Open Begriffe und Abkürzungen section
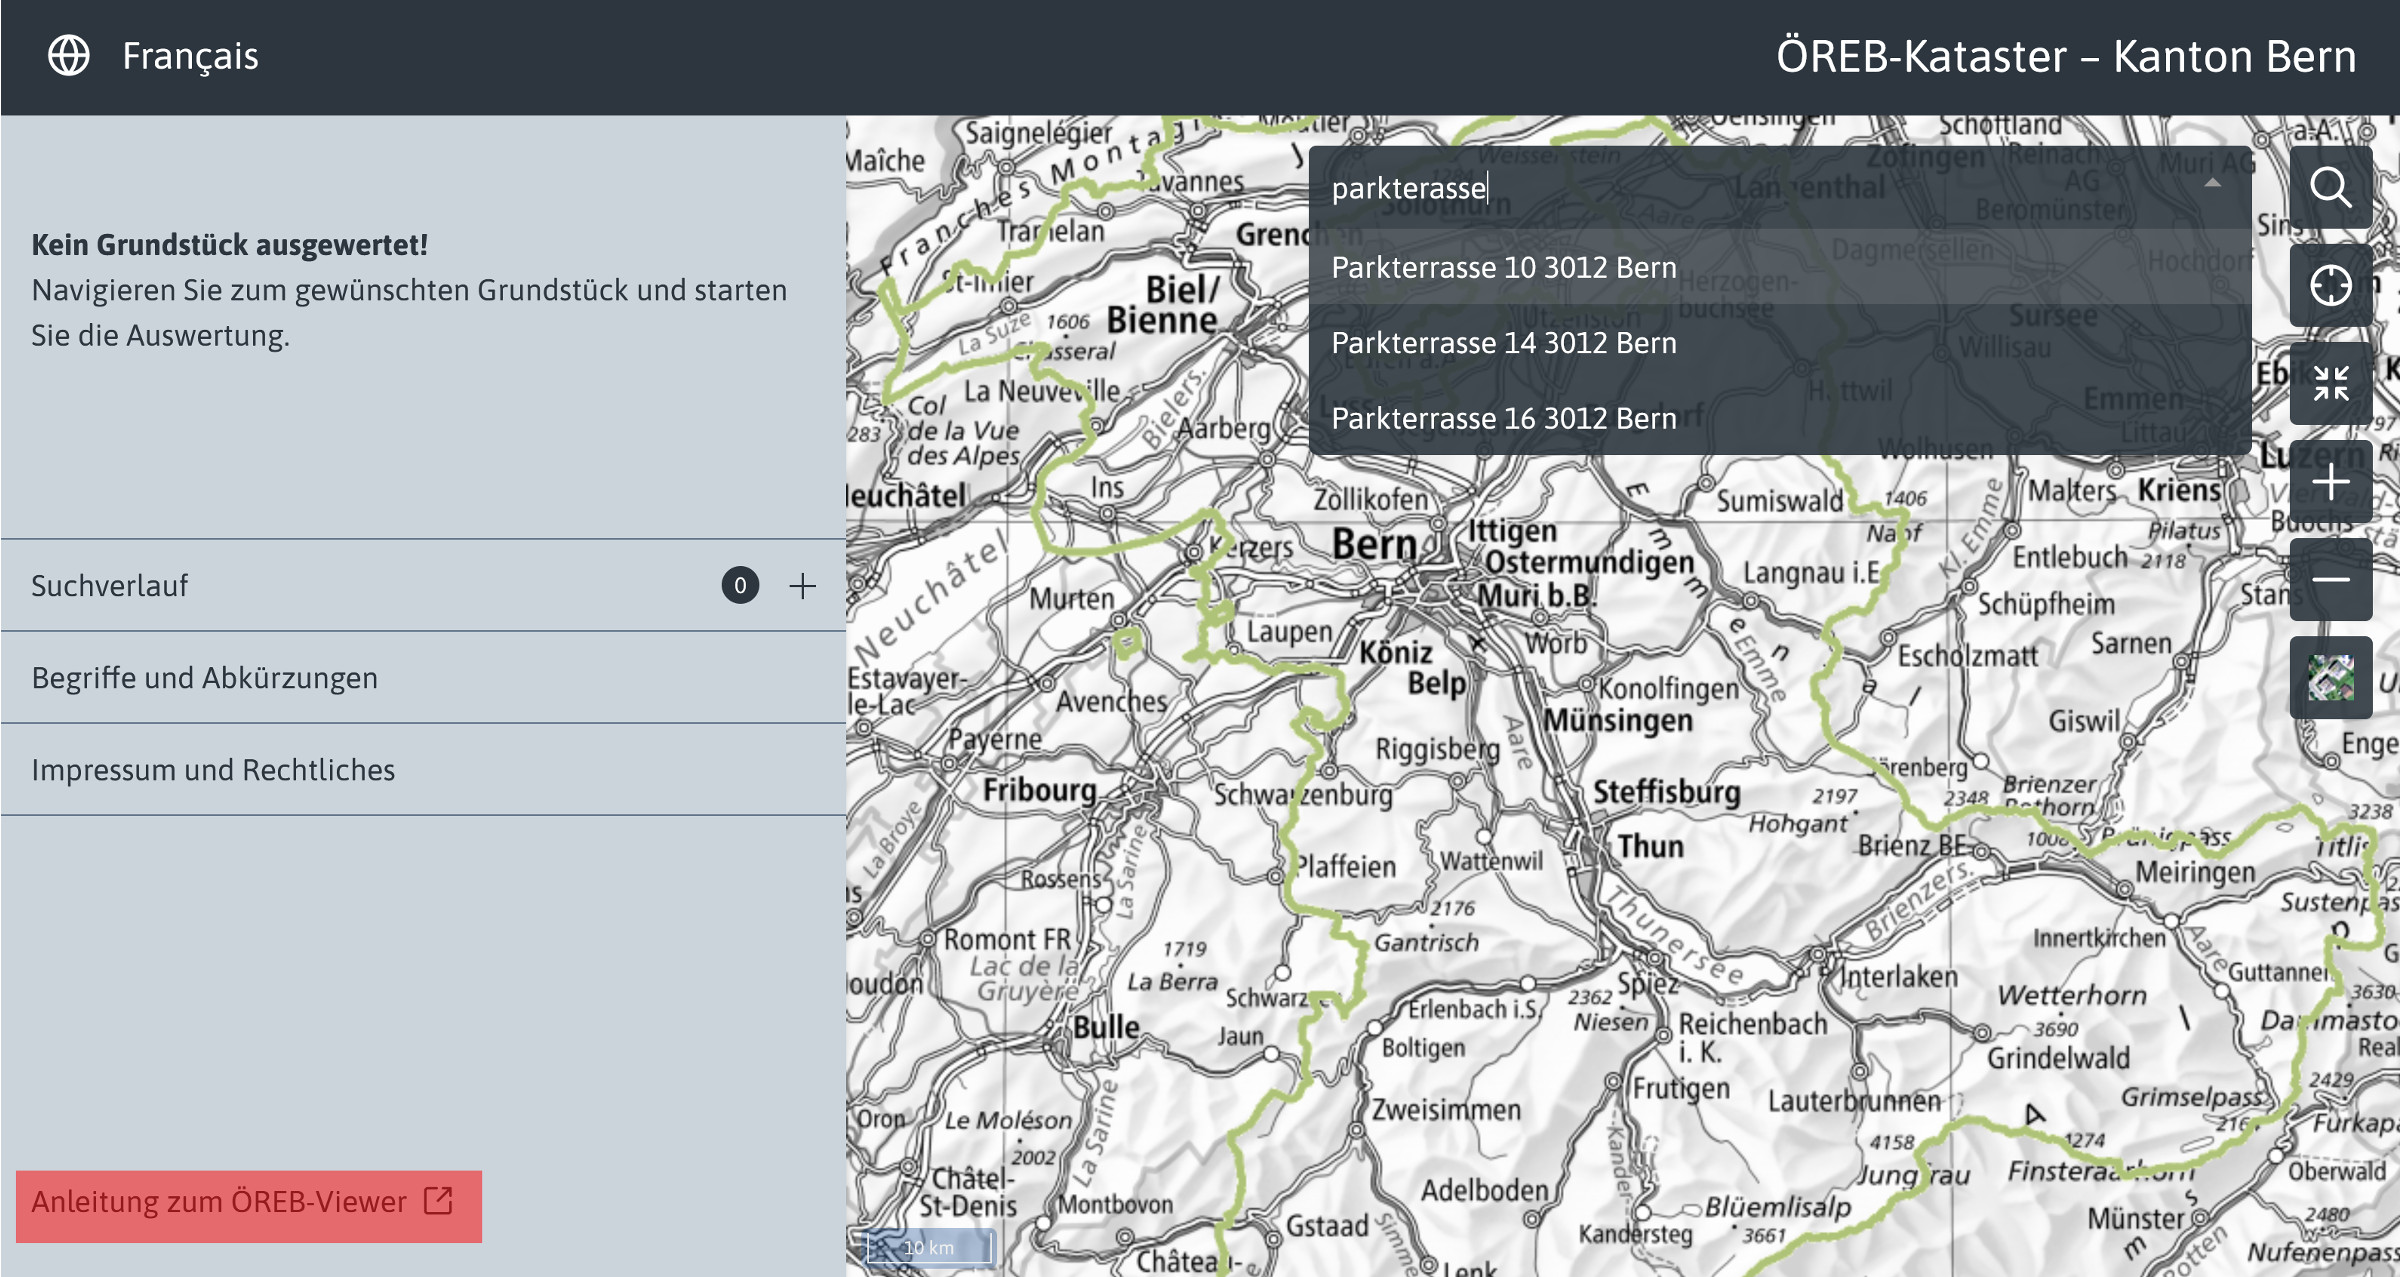This screenshot has height=1277, width=2400. pyautogui.click(x=423, y=678)
